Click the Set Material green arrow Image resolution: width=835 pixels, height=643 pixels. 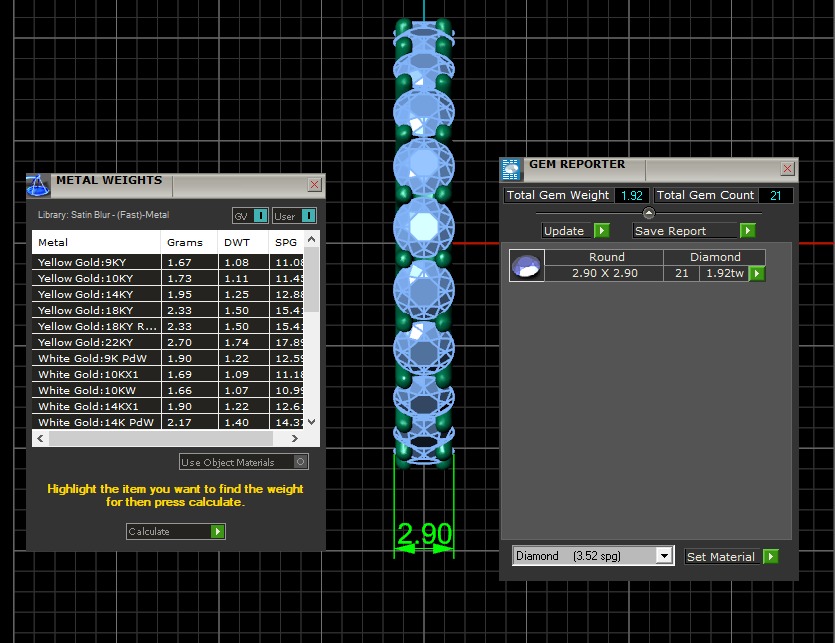coord(771,557)
